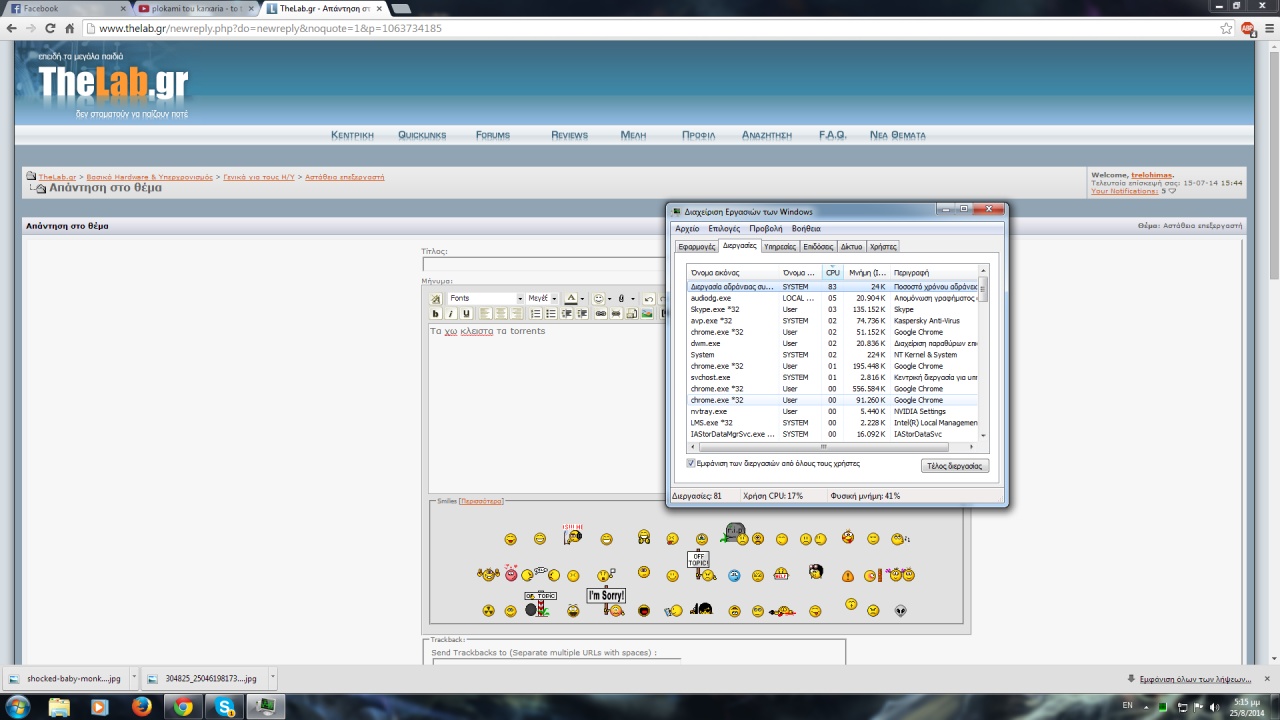Toggle bold formatting in message editor
Screen dimensions: 1280x720
click(435, 313)
